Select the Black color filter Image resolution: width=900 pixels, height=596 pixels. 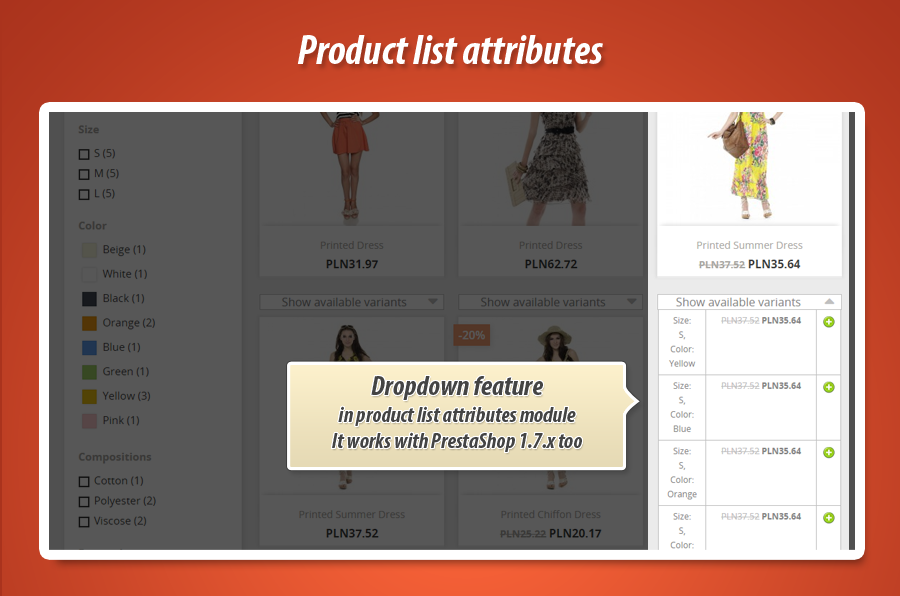pyautogui.click(x=87, y=298)
